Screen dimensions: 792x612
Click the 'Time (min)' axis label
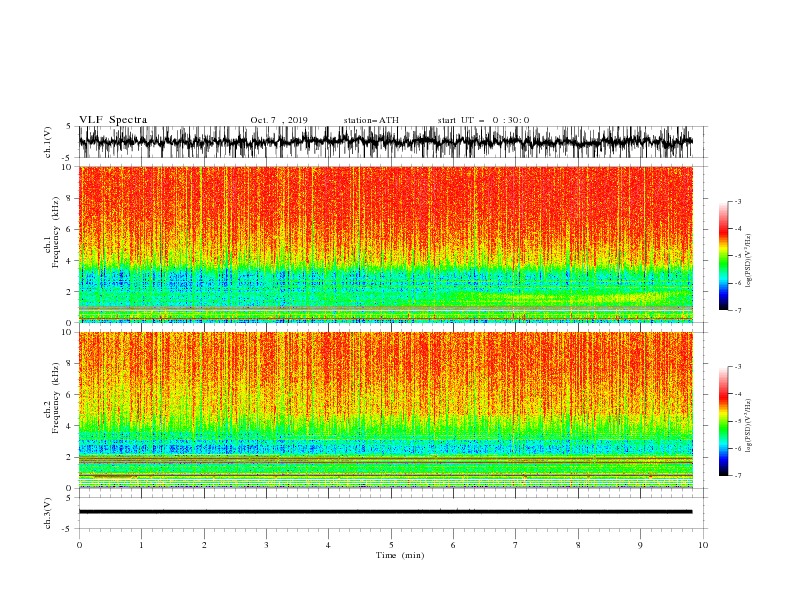coord(400,555)
